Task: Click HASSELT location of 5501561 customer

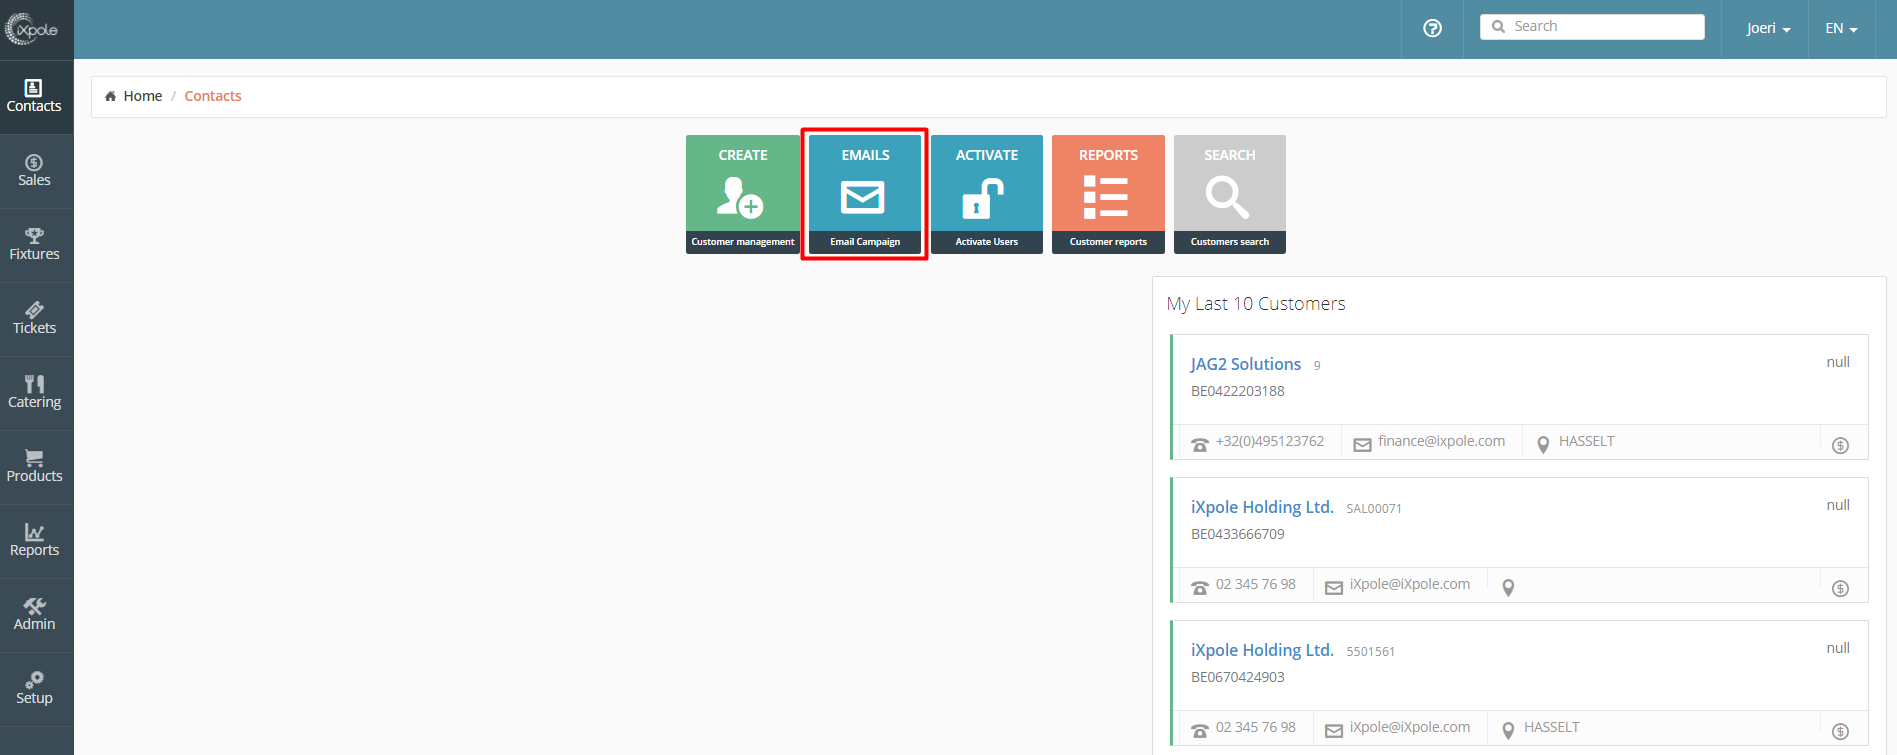Action: pos(1551,727)
